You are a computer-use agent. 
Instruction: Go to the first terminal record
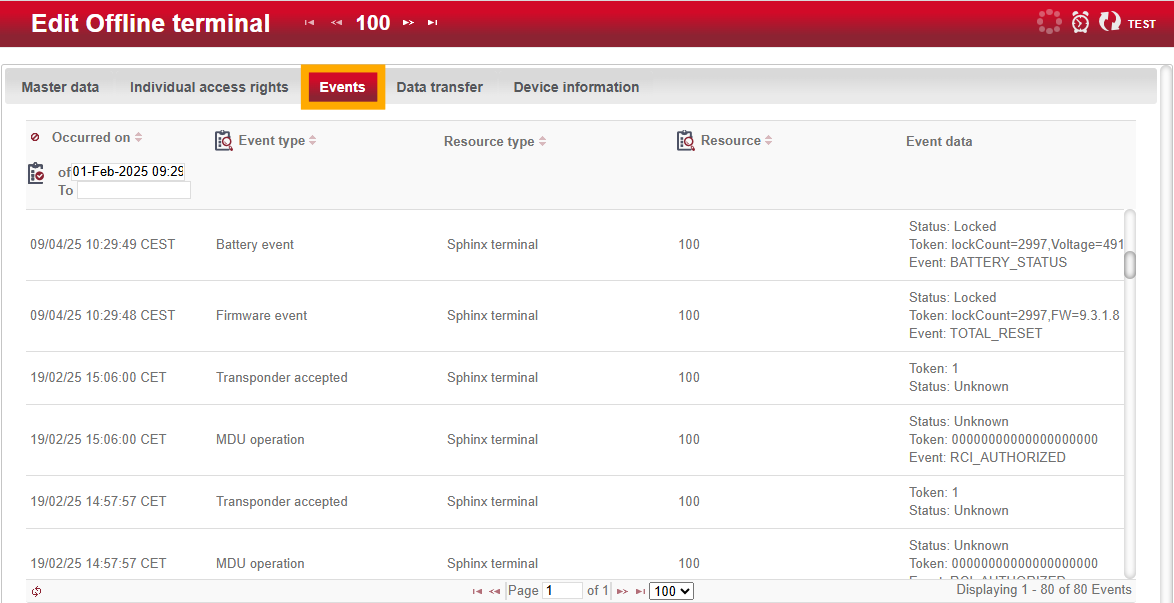point(310,23)
